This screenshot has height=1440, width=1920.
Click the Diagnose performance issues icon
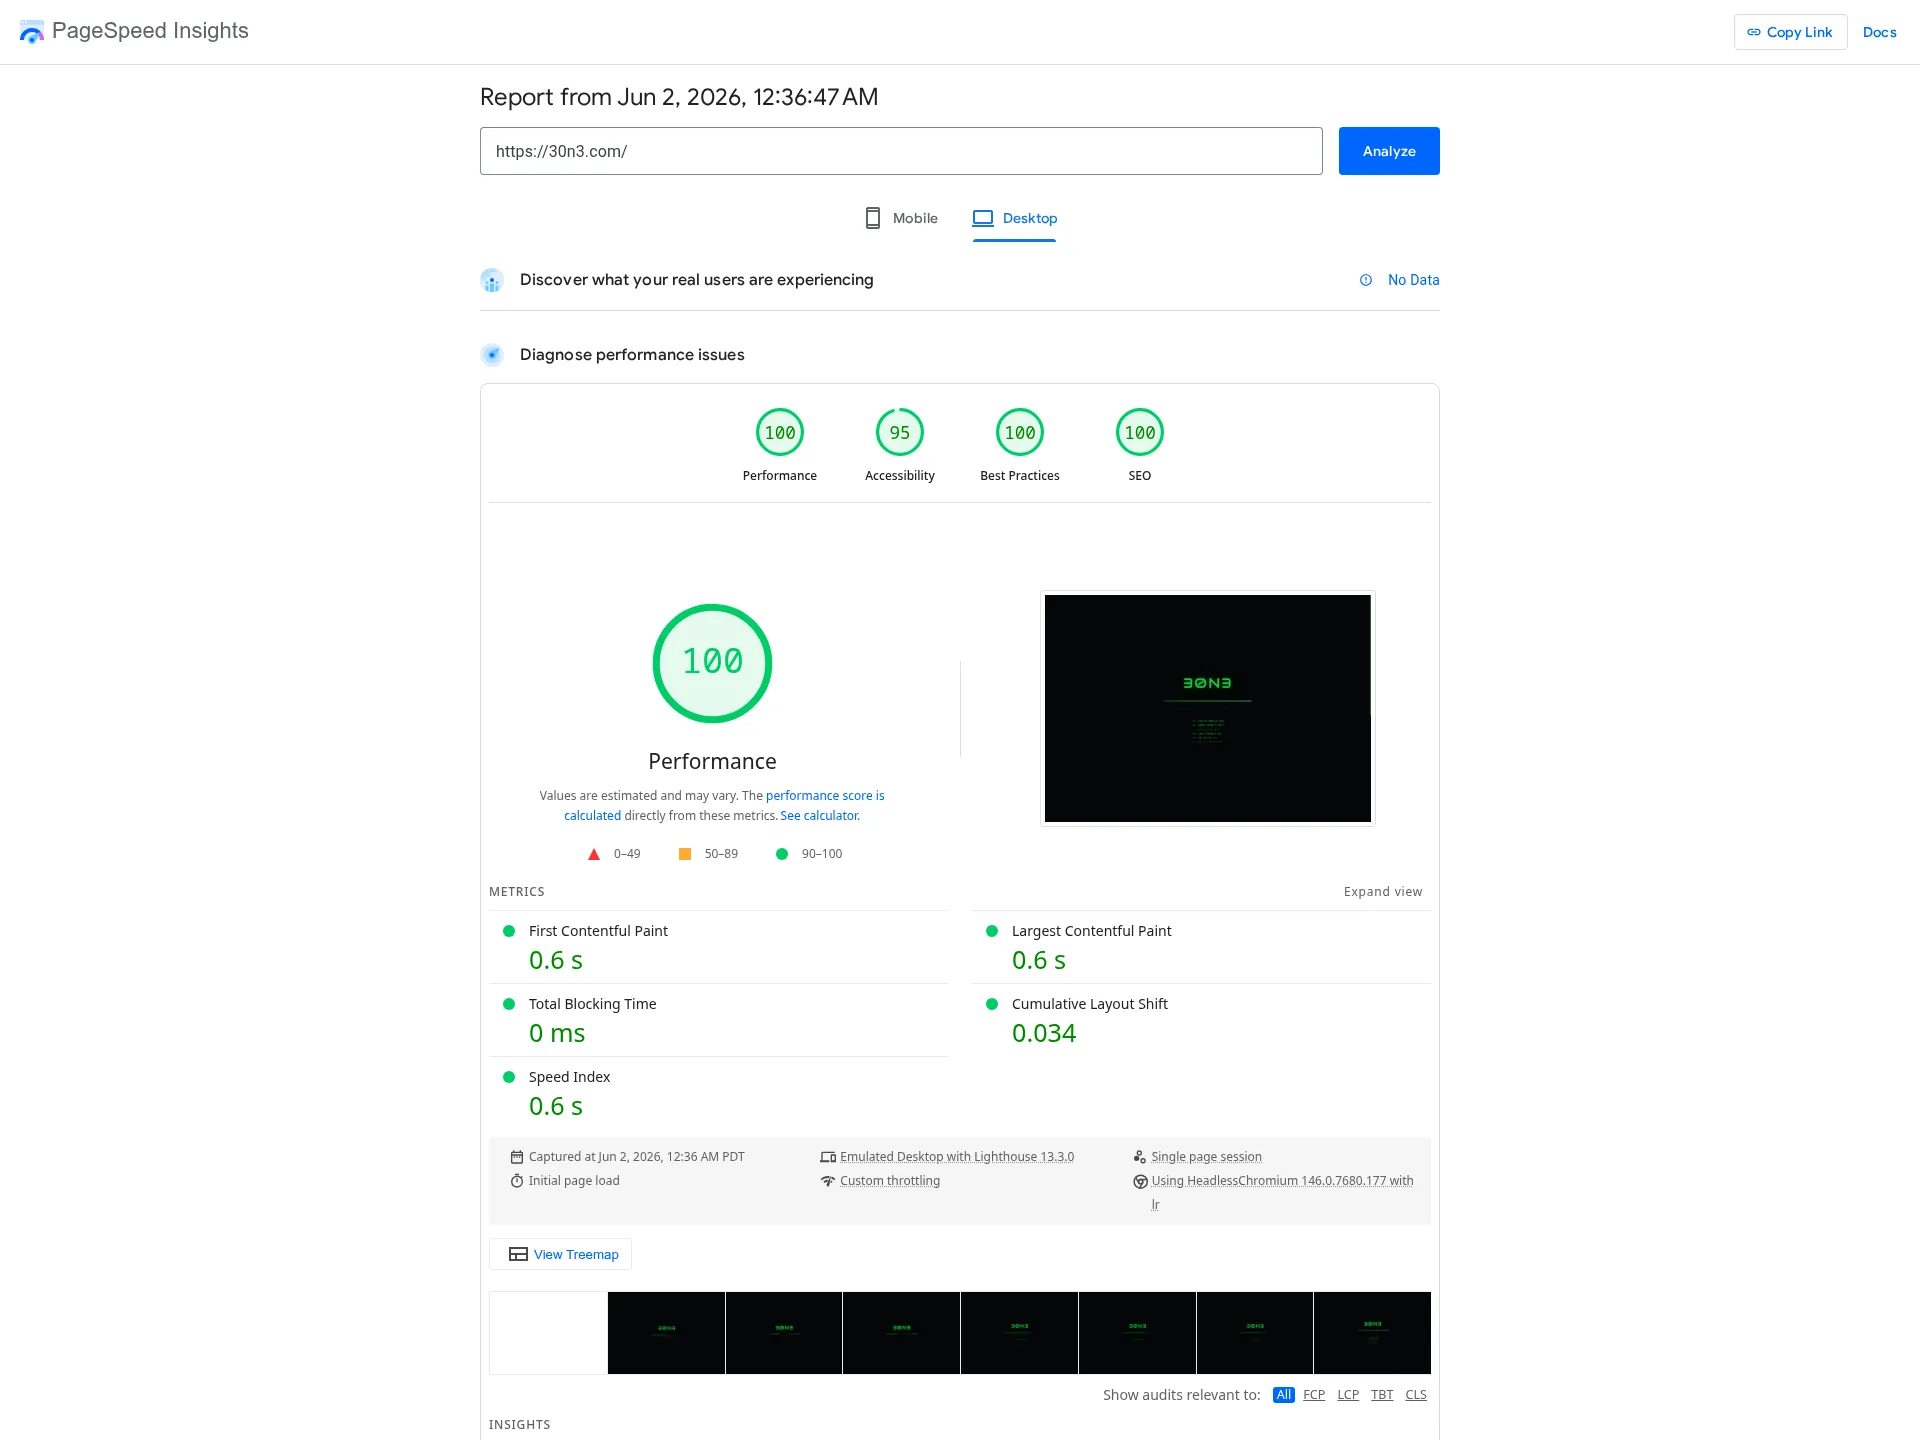click(491, 355)
